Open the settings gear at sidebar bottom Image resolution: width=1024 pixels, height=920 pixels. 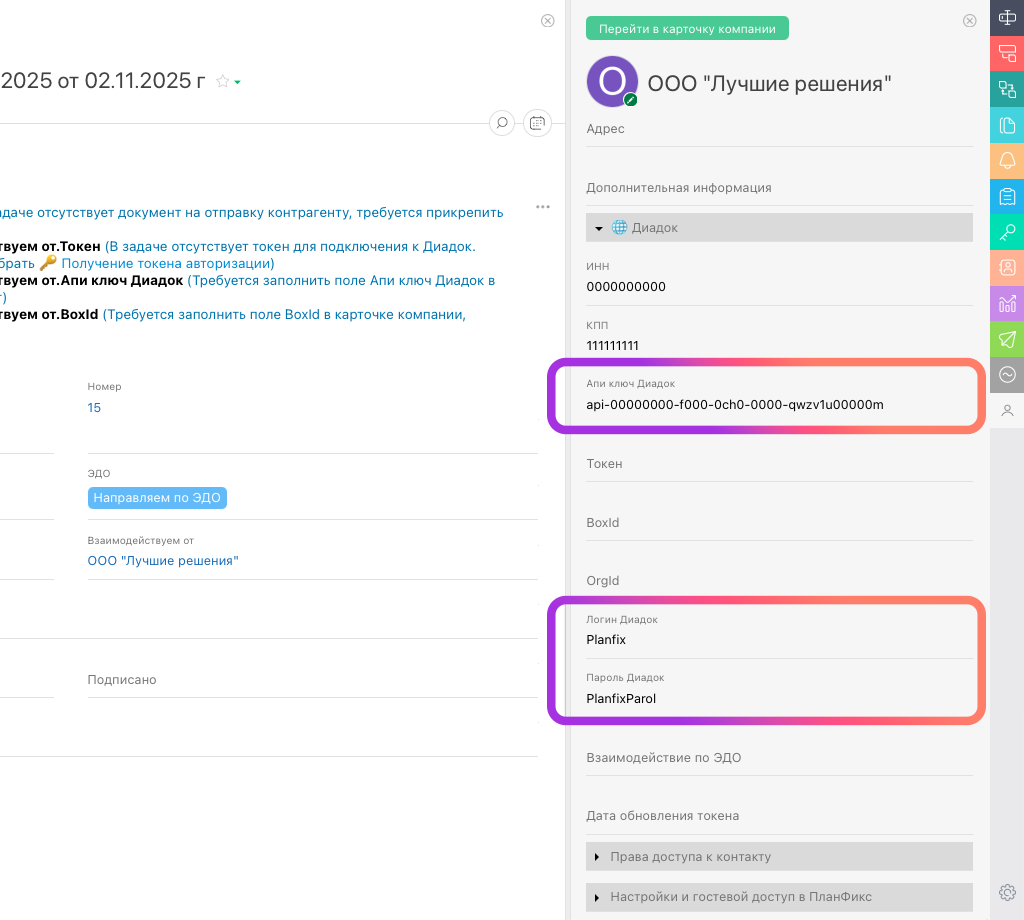tap(1007, 892)
